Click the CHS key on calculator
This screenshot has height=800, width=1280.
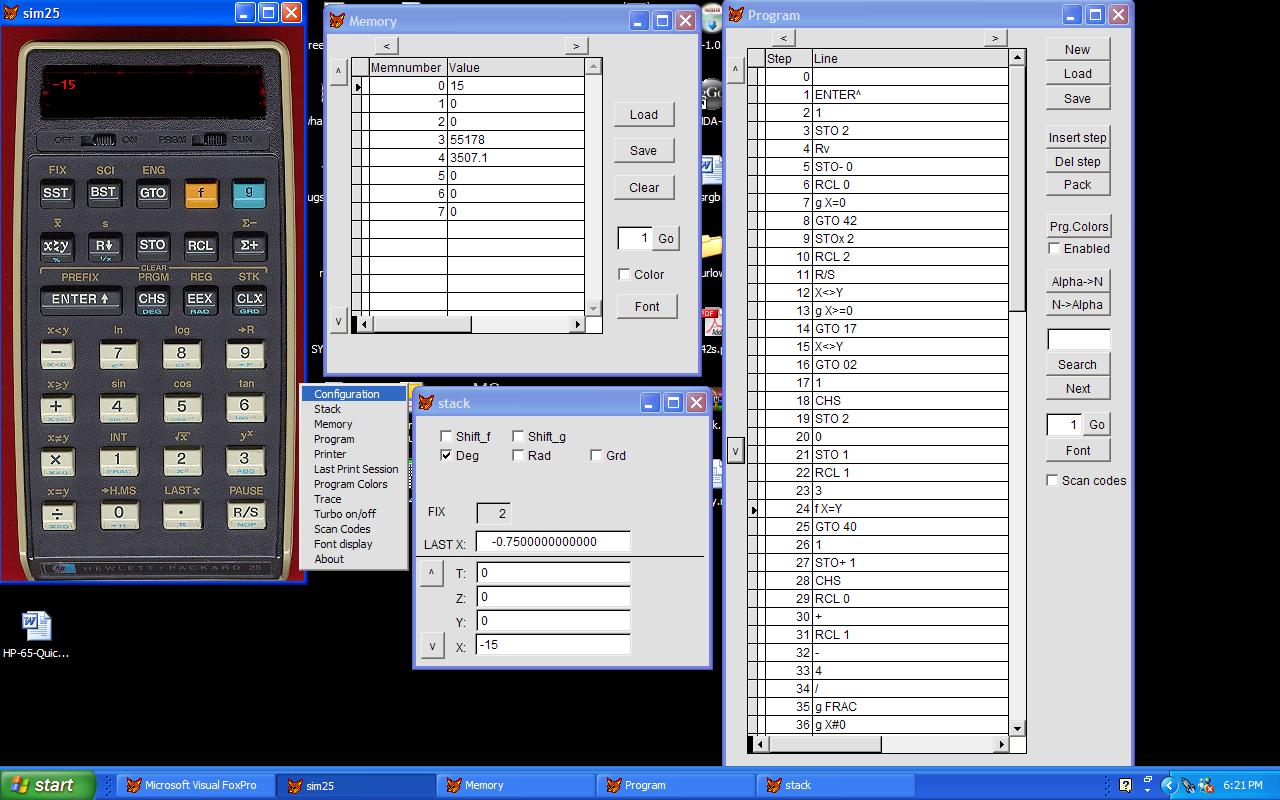click(152, 301)
